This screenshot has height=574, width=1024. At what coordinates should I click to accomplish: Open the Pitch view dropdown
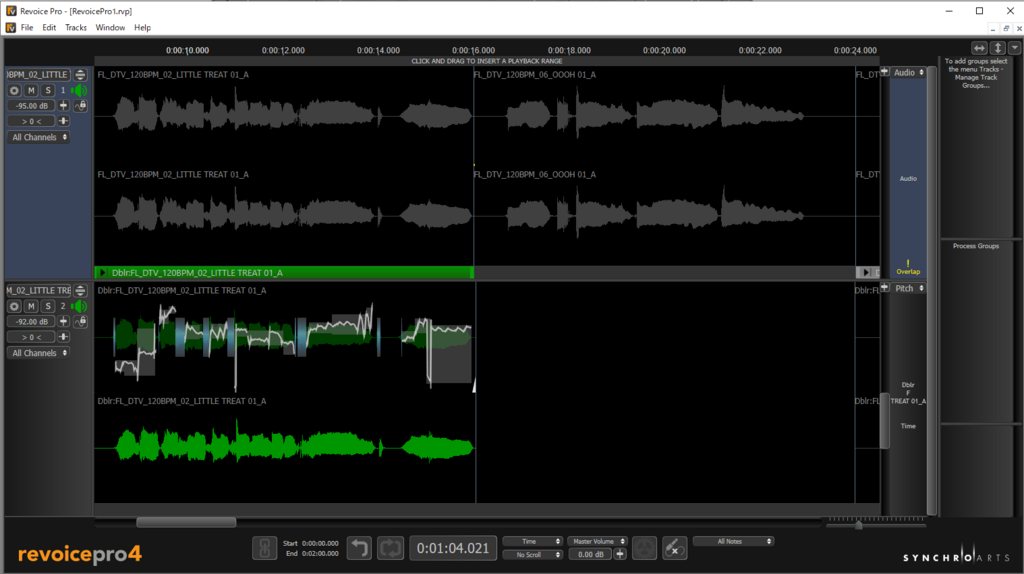point(908,288)
